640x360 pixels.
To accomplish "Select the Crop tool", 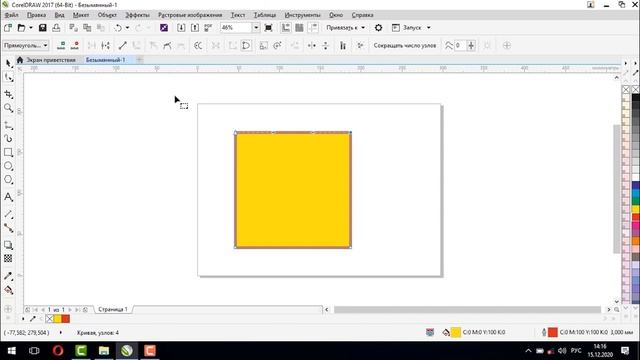I will [8, 94].
